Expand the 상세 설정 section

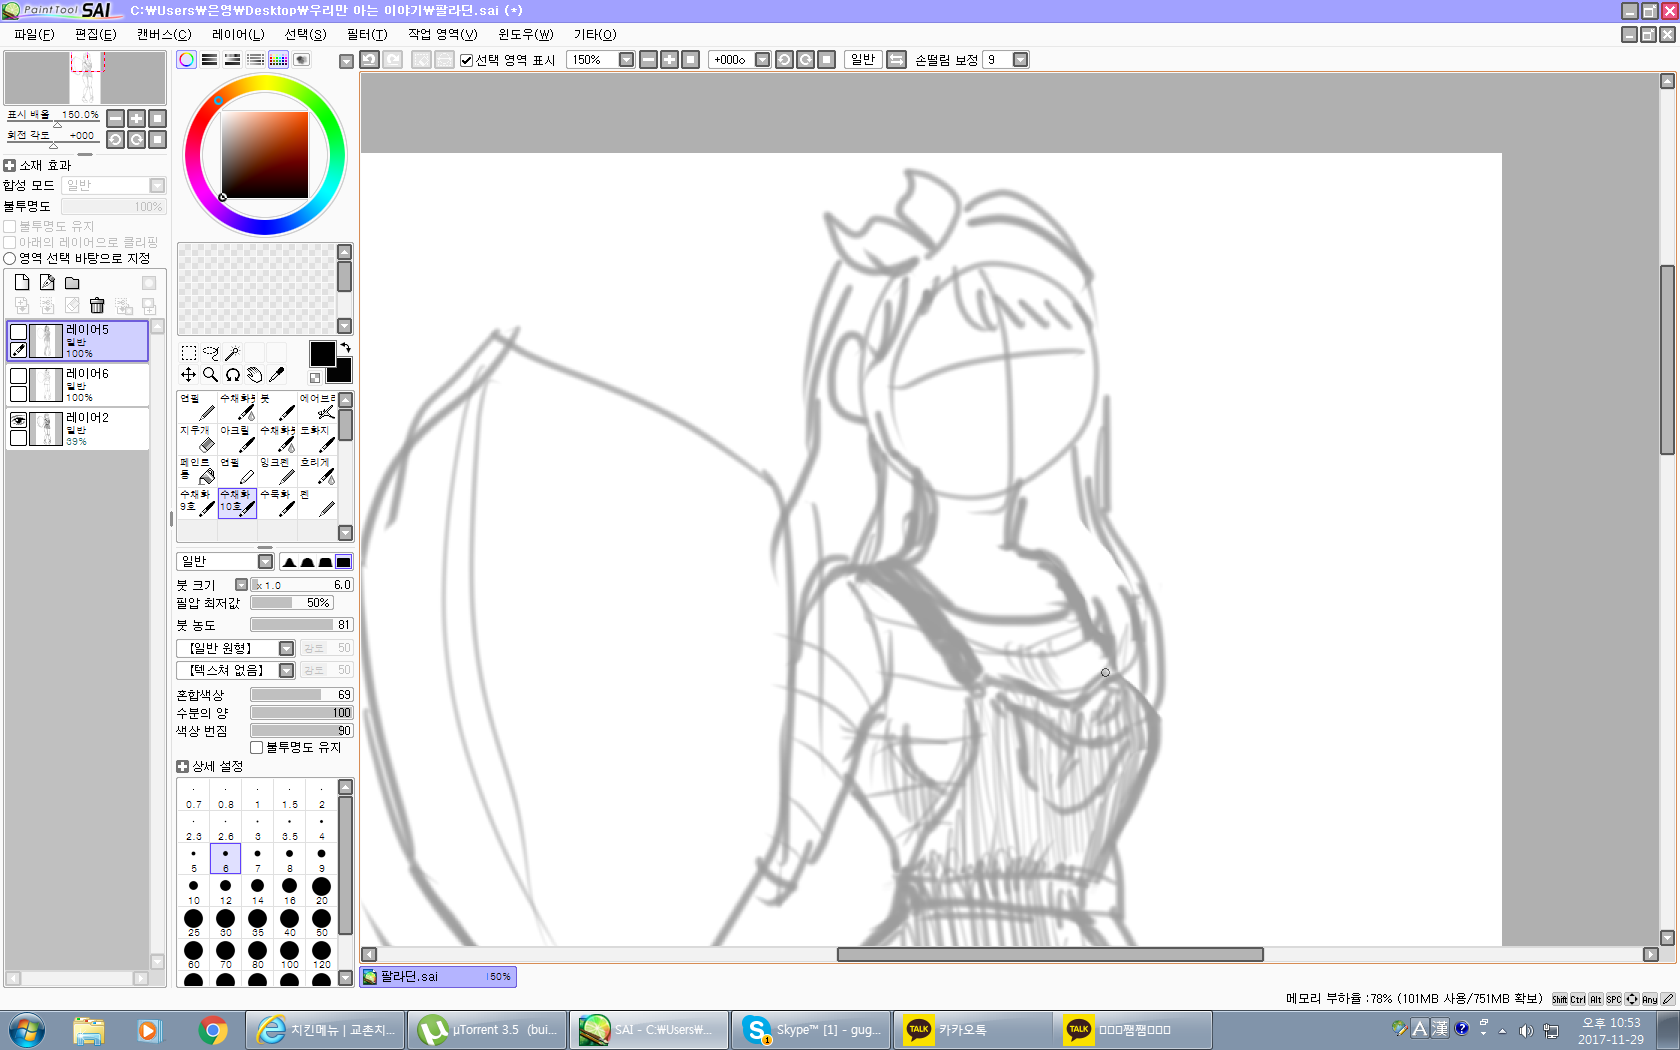[x=183, y=767]
